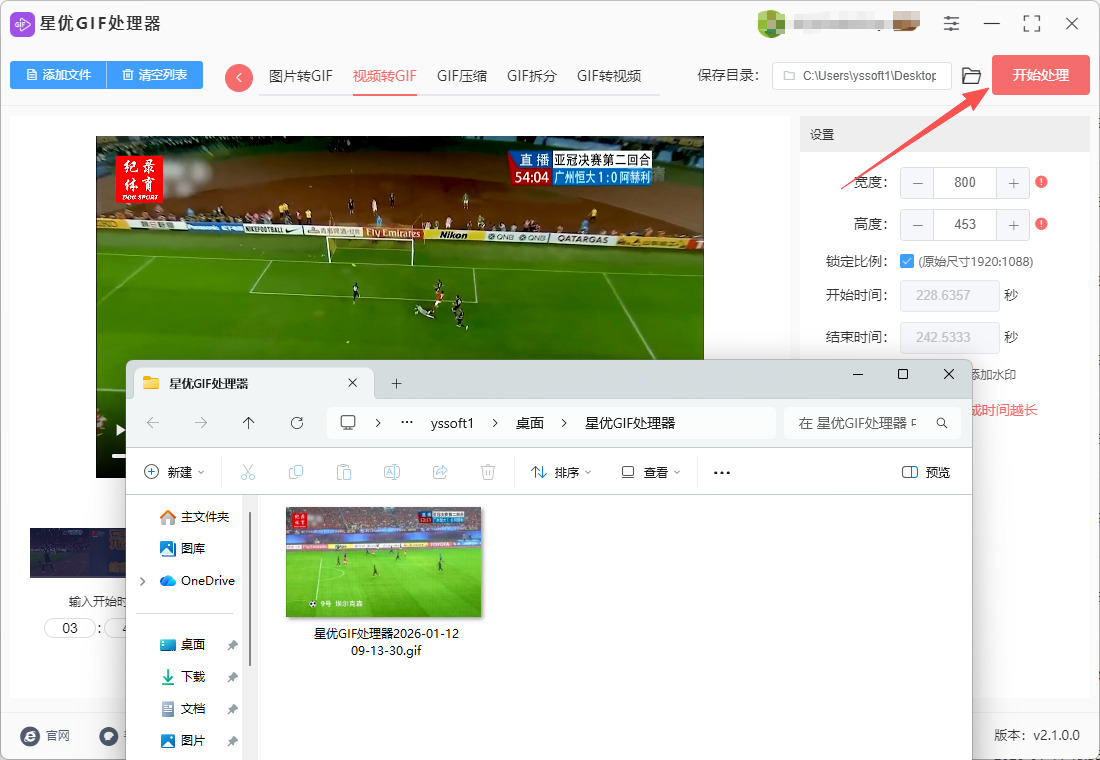
Task: Click the 开始处理 button
Action: 1040,75
